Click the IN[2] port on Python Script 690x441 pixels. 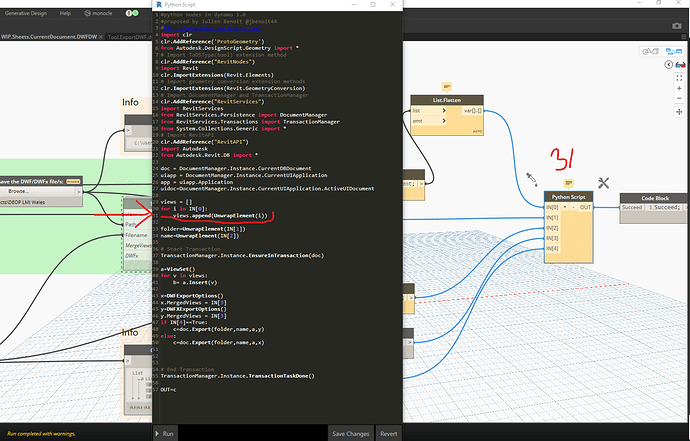552,228
